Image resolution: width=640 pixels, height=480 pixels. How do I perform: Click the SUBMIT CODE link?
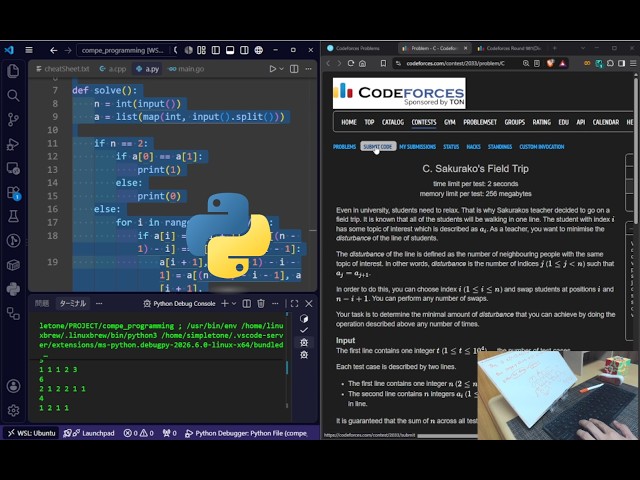[378, 147]
